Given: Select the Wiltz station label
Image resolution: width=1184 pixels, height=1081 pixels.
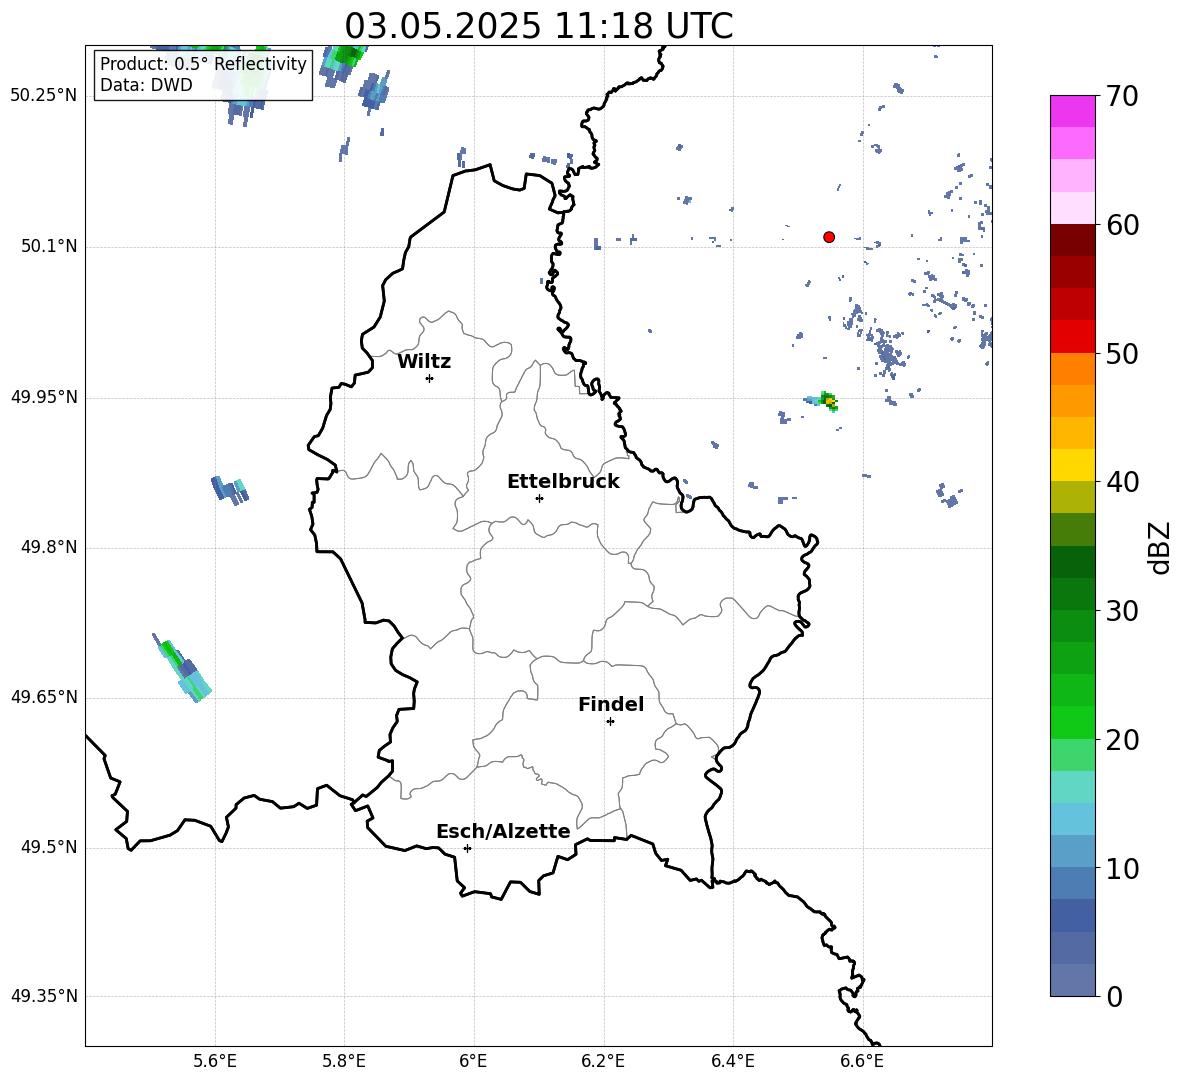Looking at the screenshot, I should pyautogui.click(x=424, y=362).
